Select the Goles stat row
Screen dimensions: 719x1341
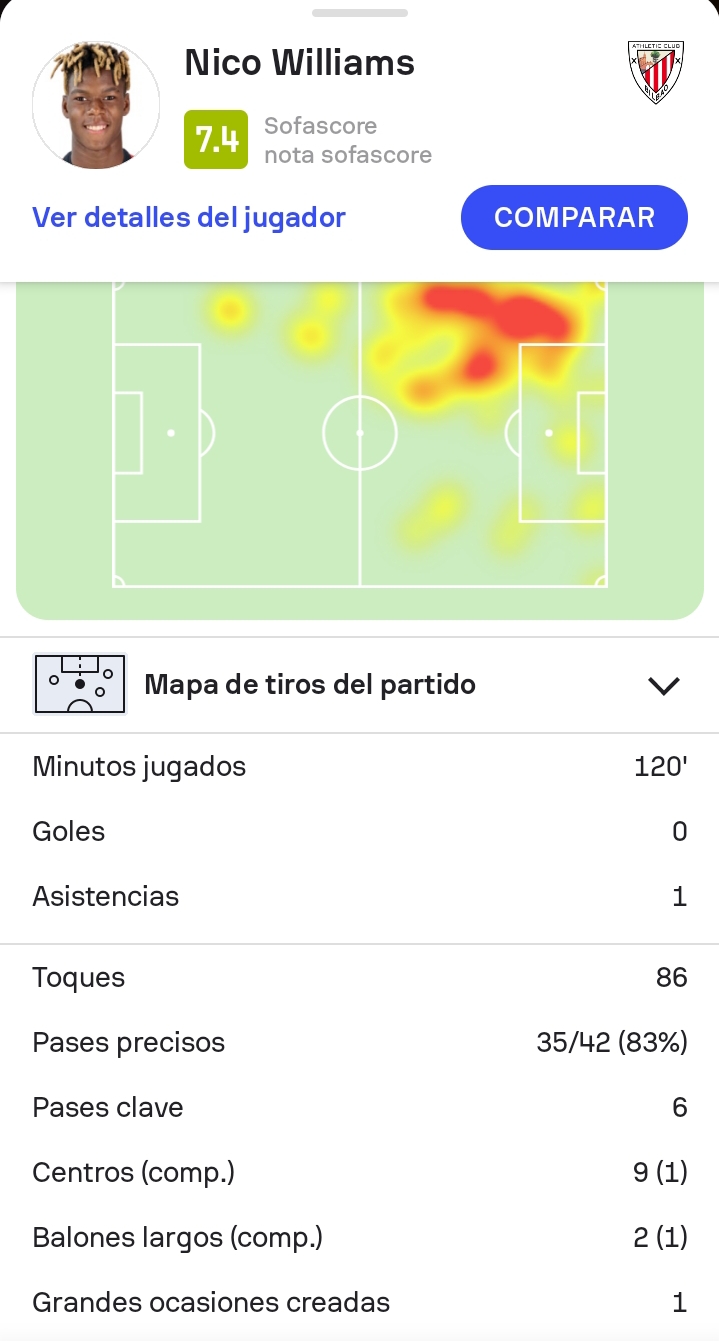point(359,832)
